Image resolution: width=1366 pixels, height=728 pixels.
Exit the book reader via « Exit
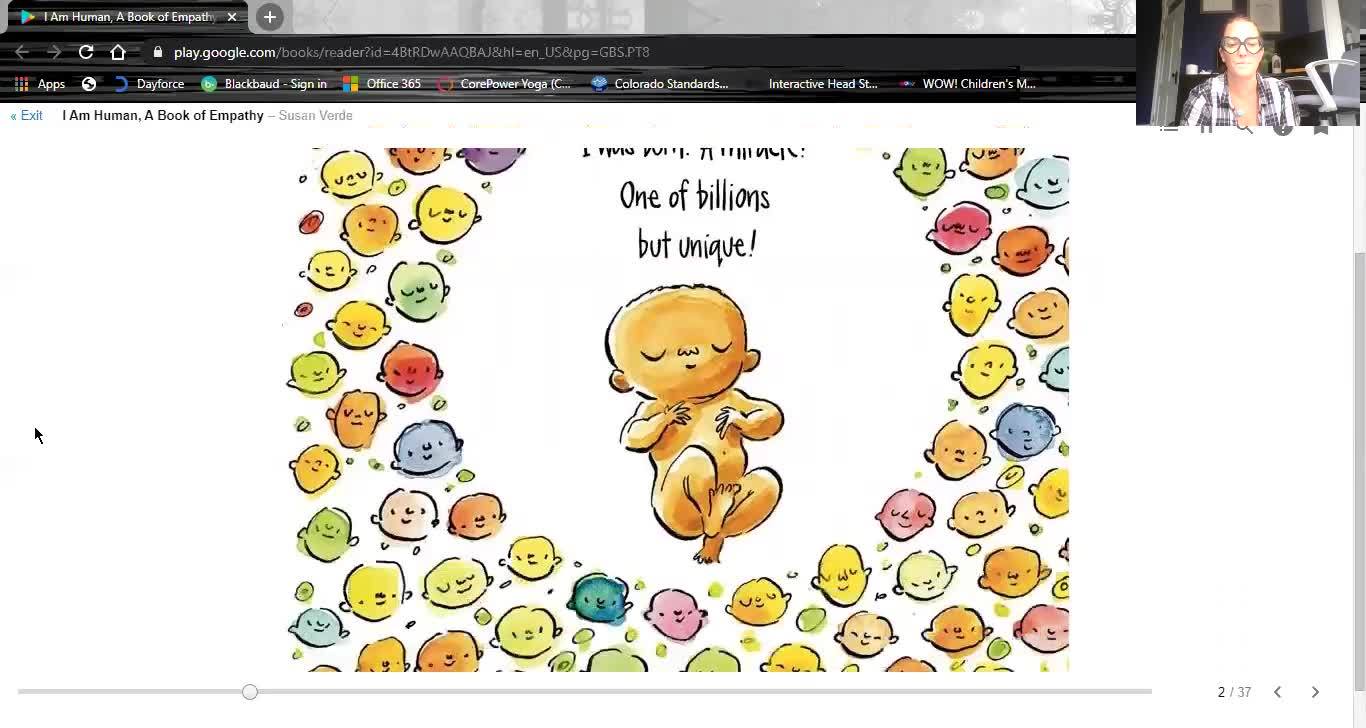pos(26,116)
